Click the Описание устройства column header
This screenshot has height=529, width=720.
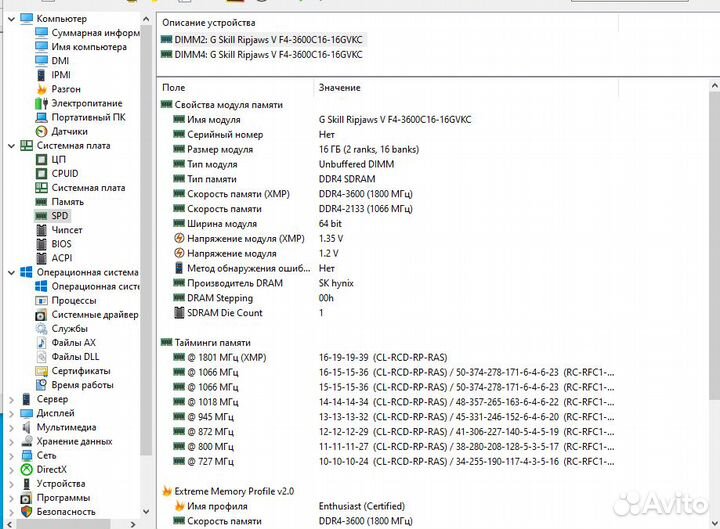(x=388, y=23)
